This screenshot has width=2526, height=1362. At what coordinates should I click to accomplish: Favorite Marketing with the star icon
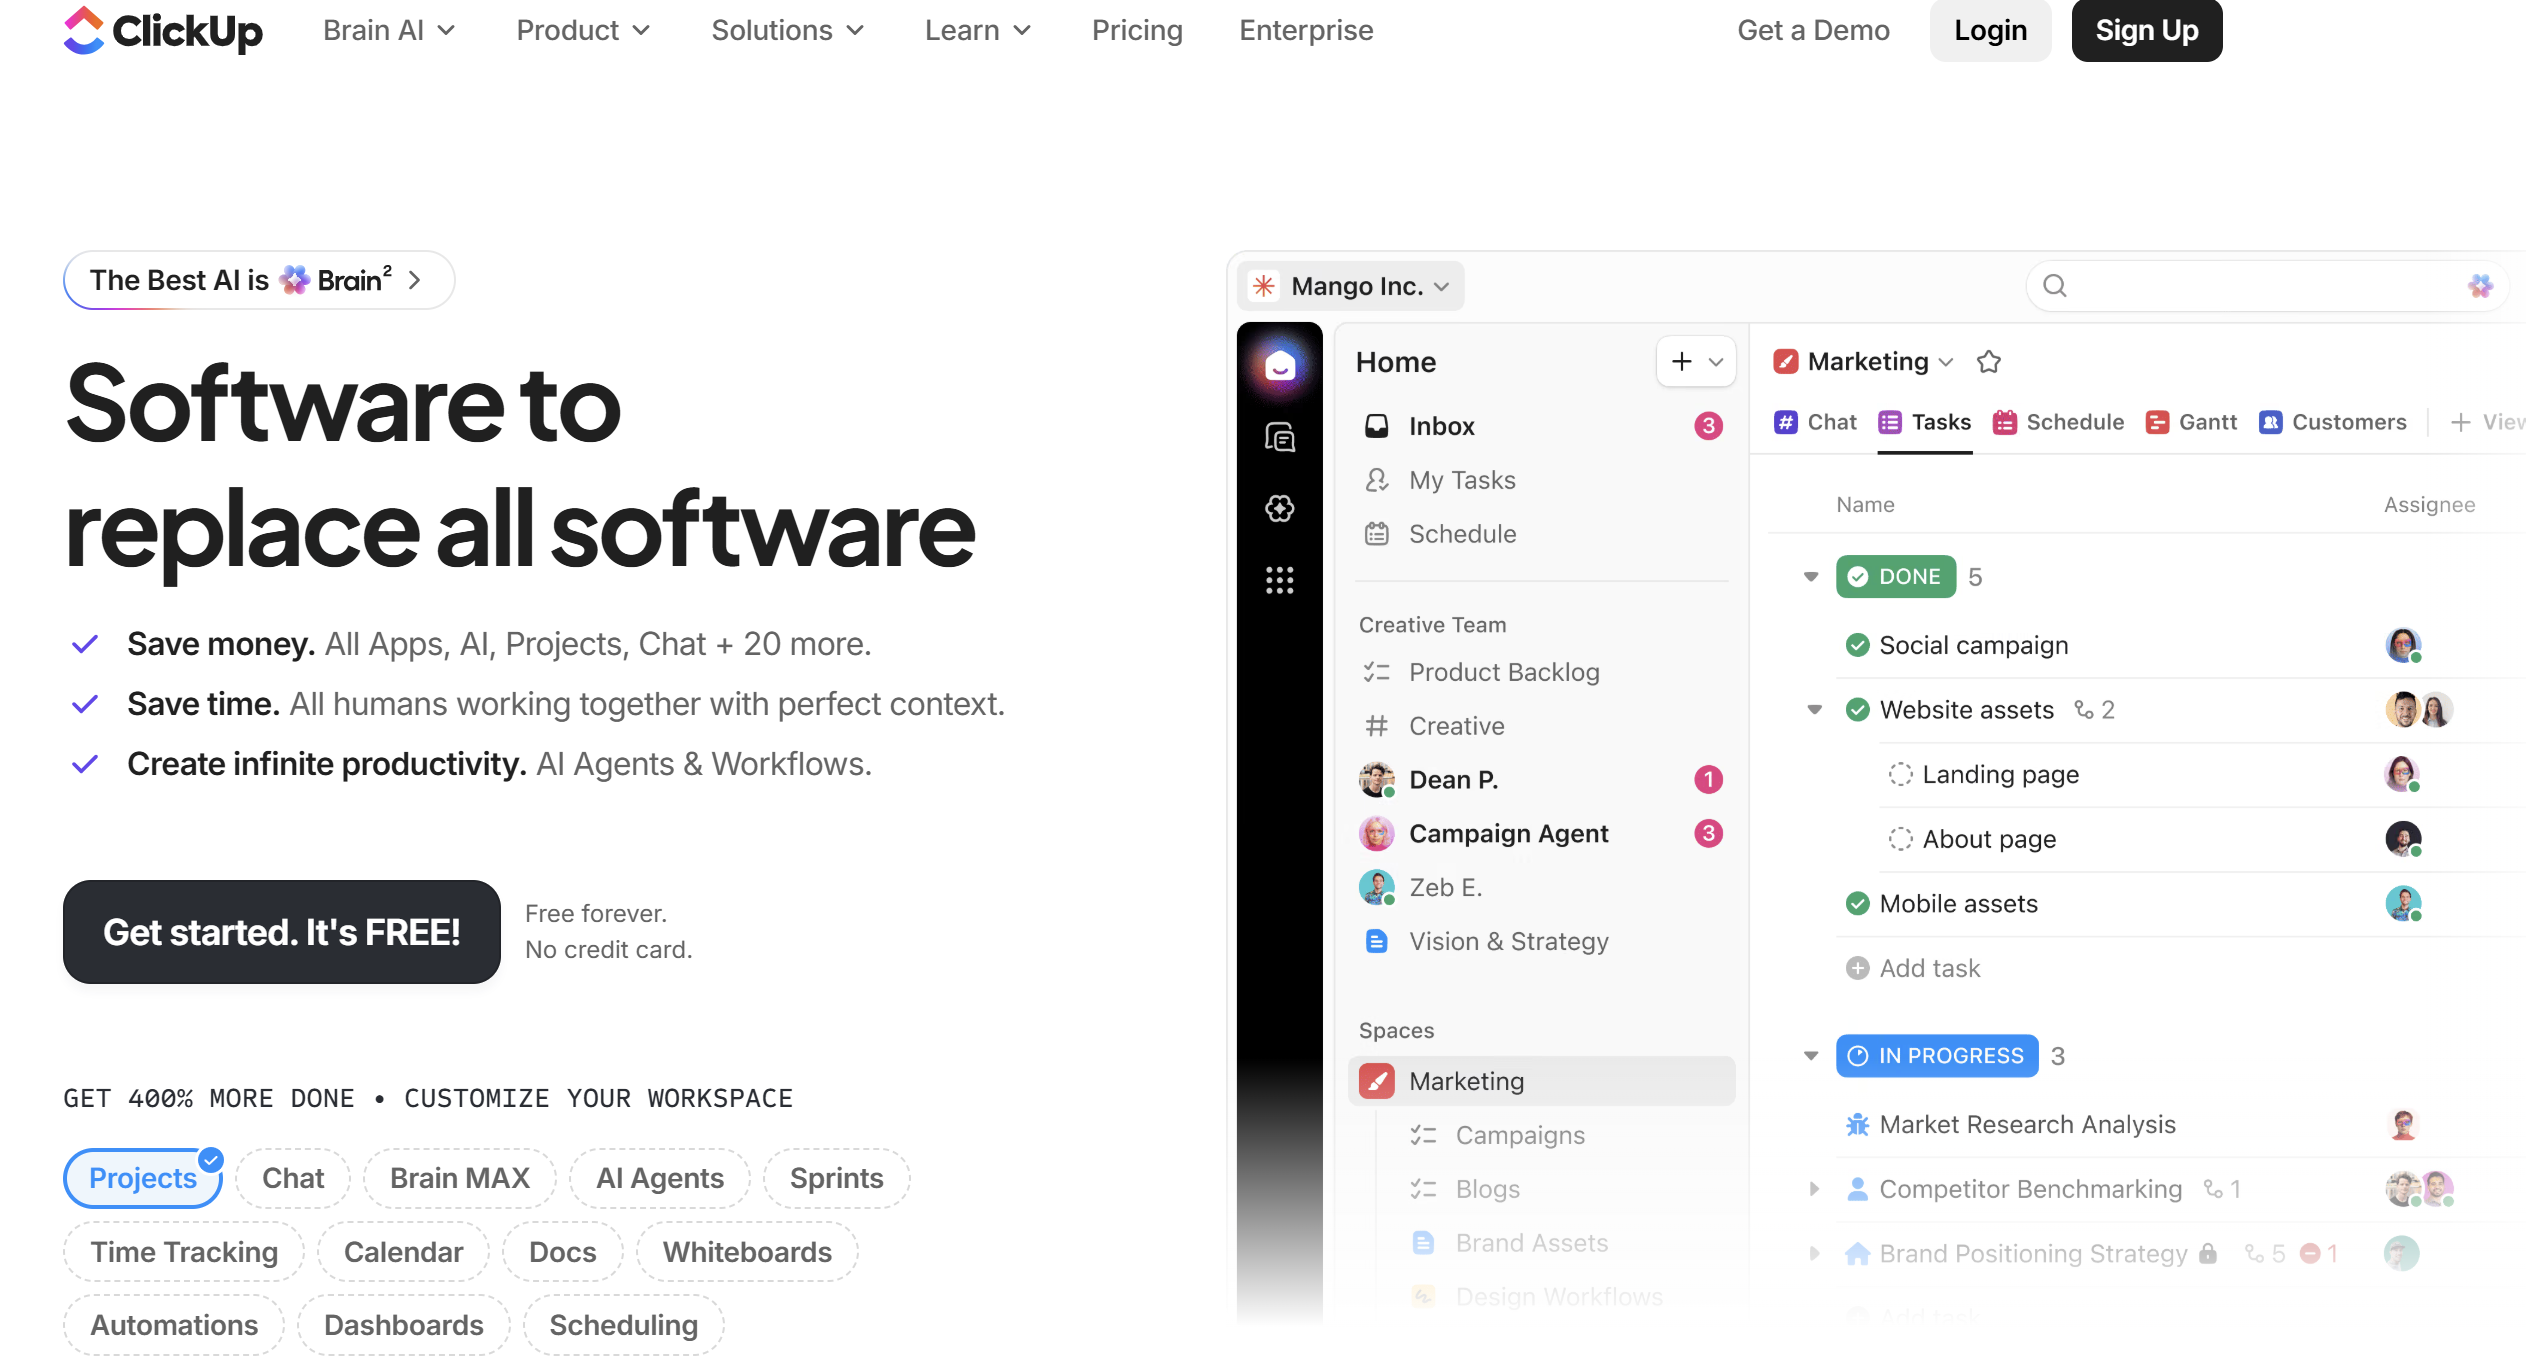point(1989,362)
